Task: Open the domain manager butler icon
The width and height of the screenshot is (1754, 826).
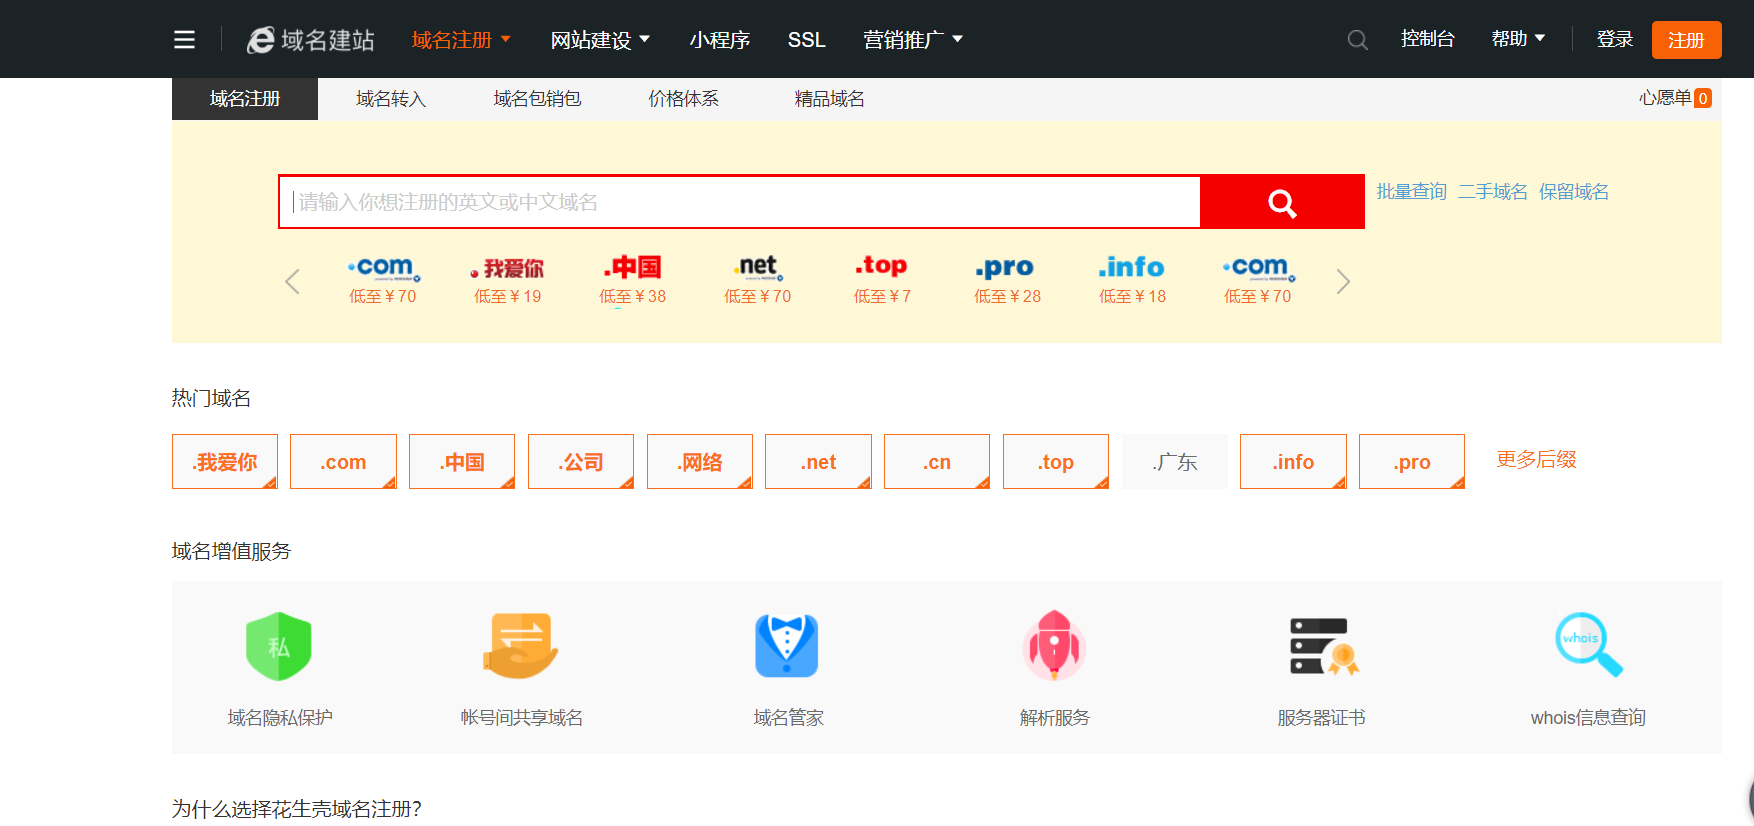Action: (787, 646)
